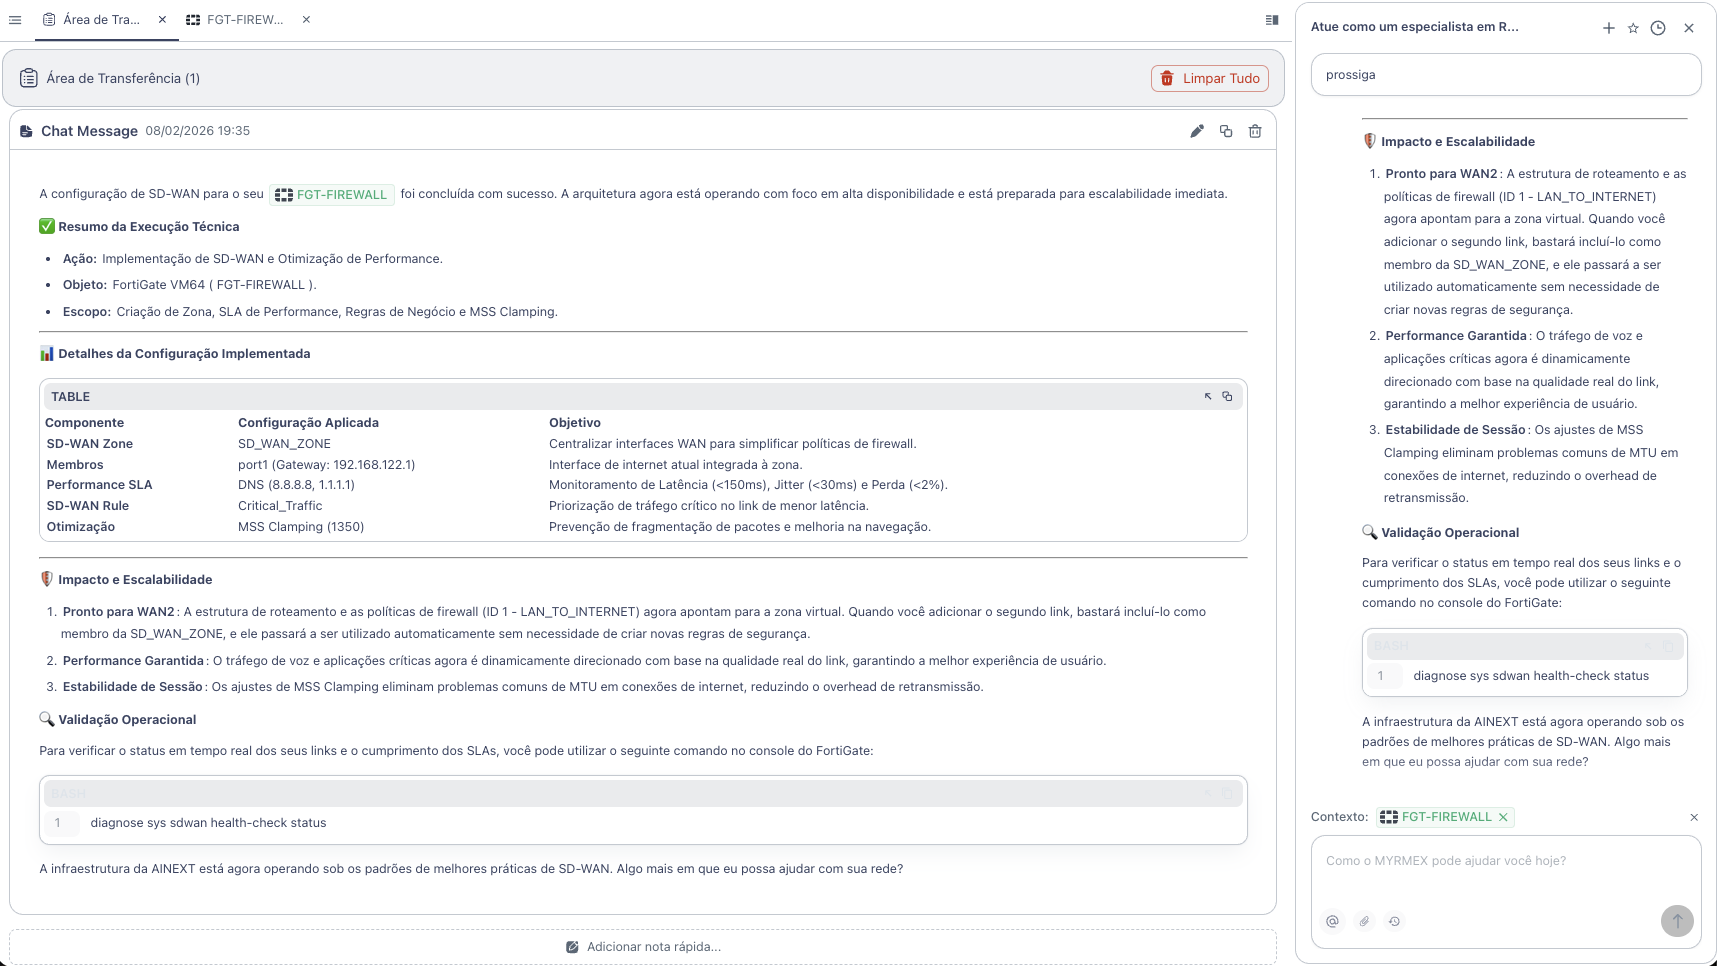The image size is (1717, 966).
Task: Attach a file with the paperclip icon
Action: coord(1364,921)
